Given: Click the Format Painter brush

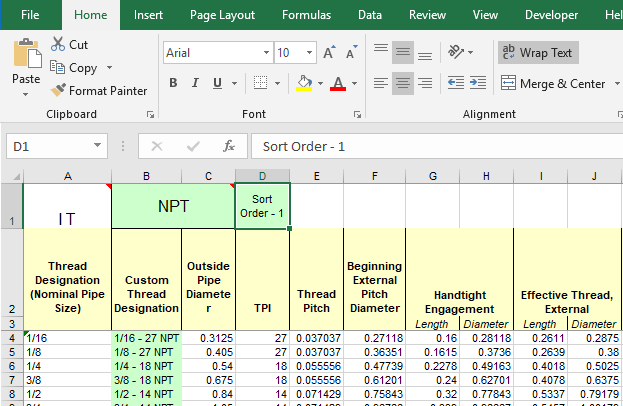Looking at the screenshot, I should point(60,90).
